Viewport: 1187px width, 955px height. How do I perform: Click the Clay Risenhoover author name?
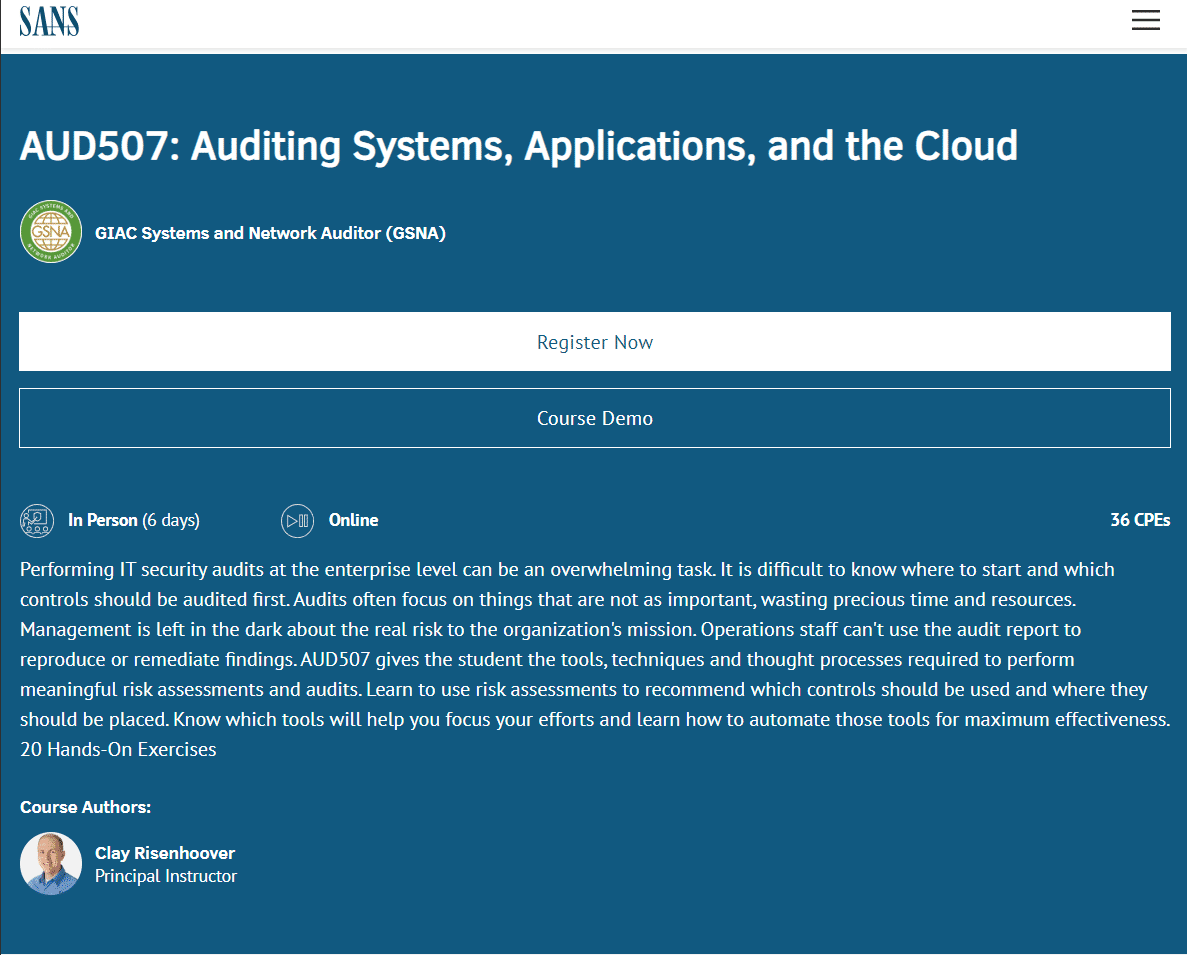pyautogui.click(x=165, y=853)
